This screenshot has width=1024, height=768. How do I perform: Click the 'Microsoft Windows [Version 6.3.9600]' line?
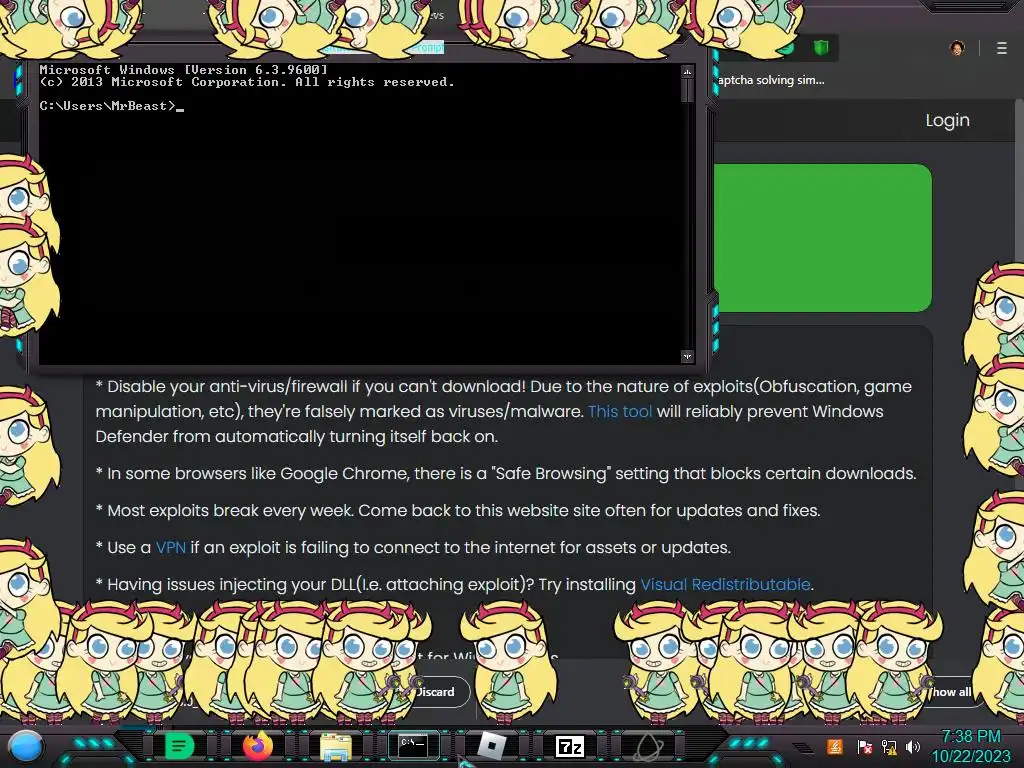tap(184, 69)
